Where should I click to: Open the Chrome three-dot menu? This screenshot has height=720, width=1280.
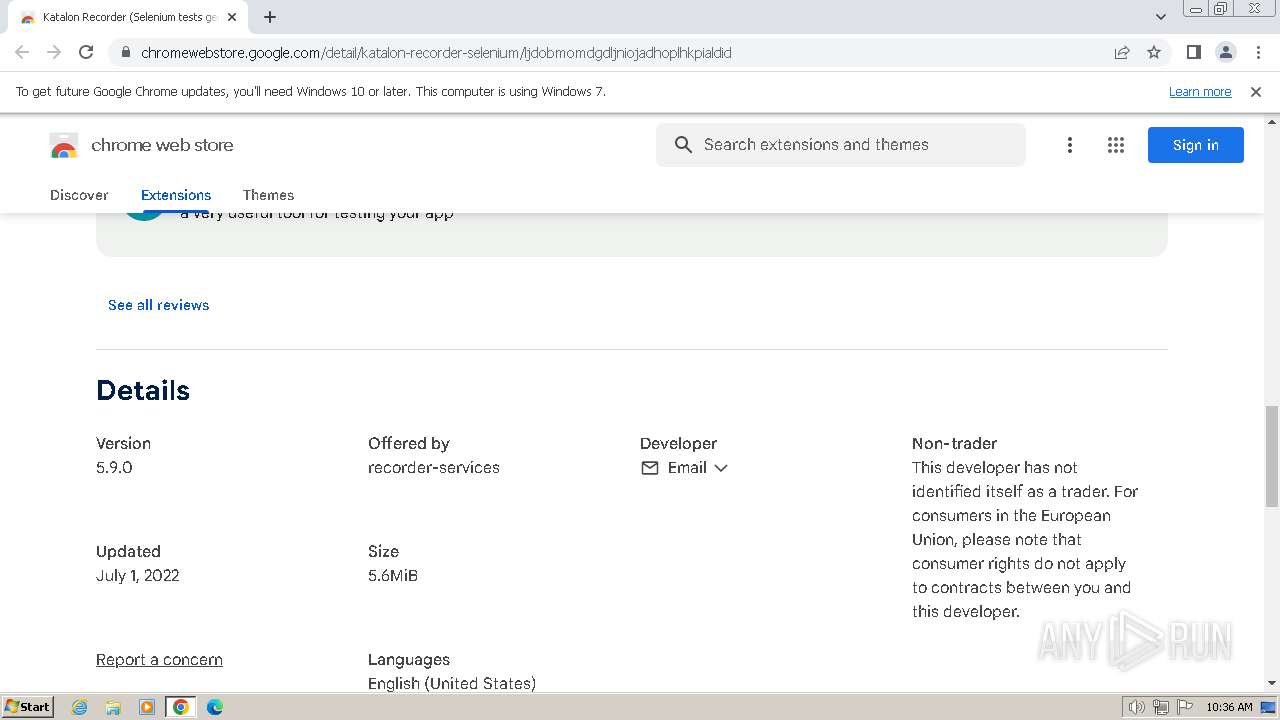(1258, 52)
